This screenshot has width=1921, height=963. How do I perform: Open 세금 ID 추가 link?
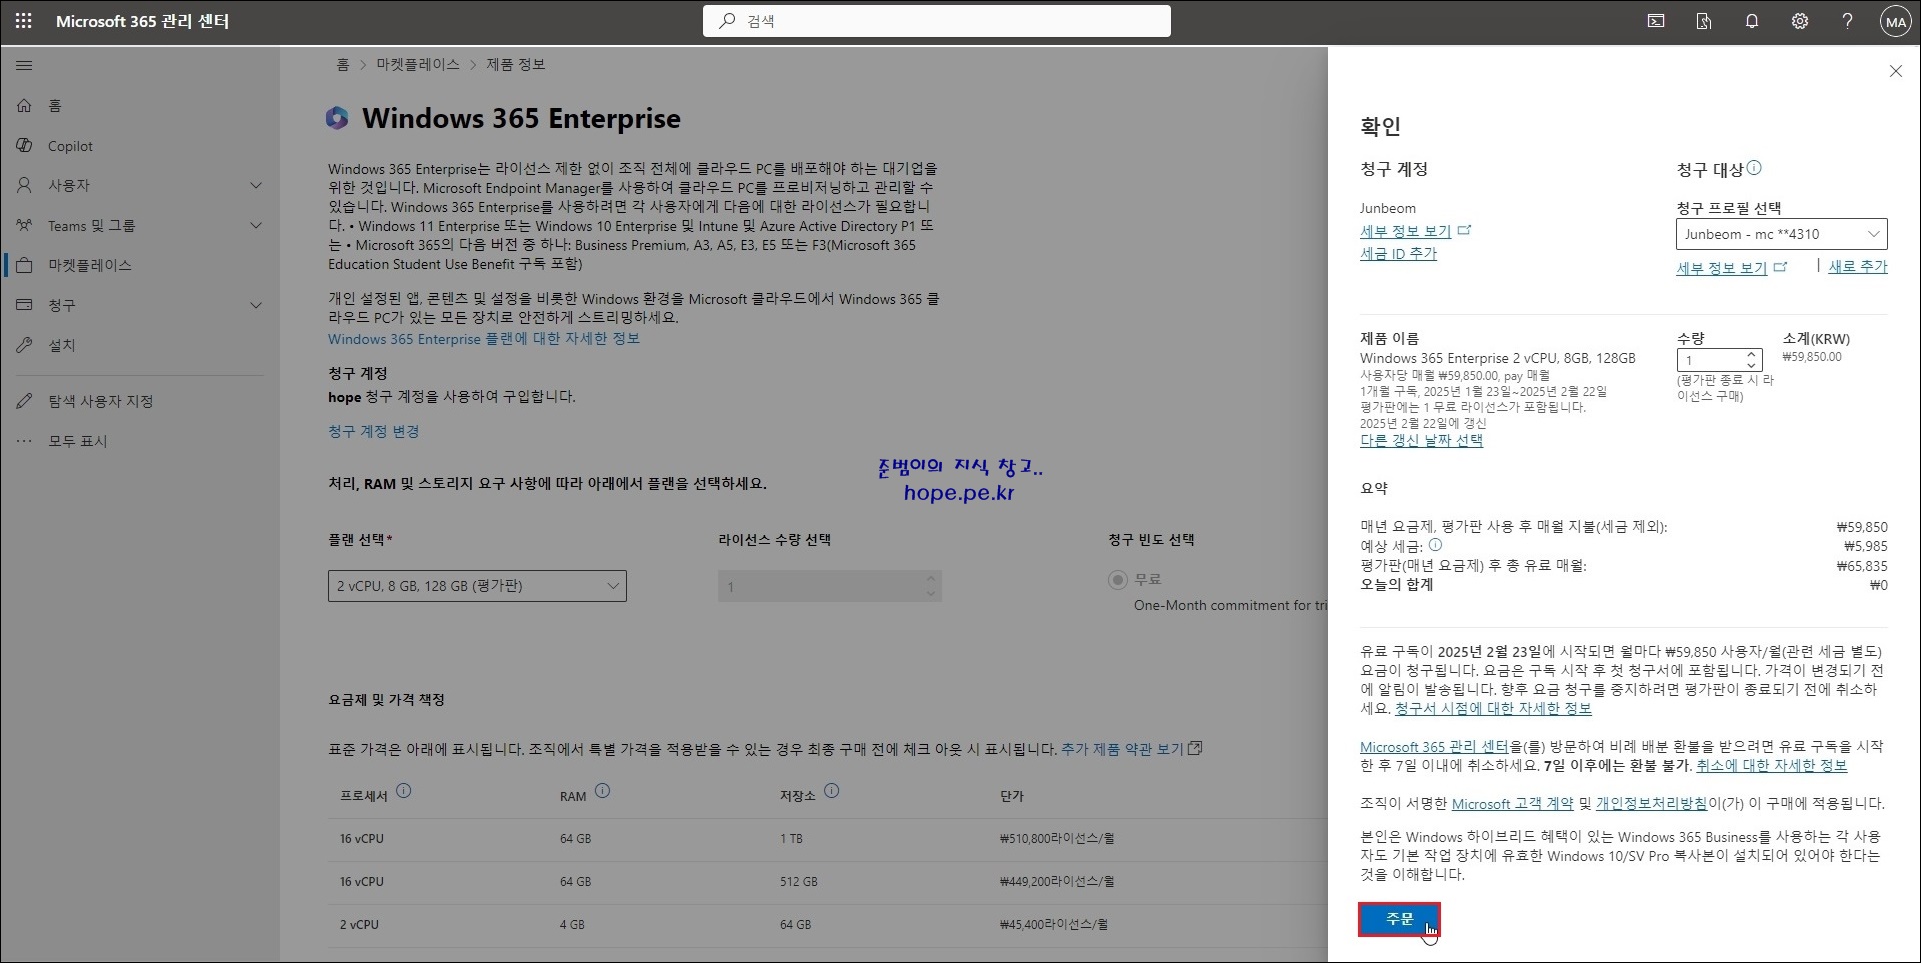(1398, 254)
